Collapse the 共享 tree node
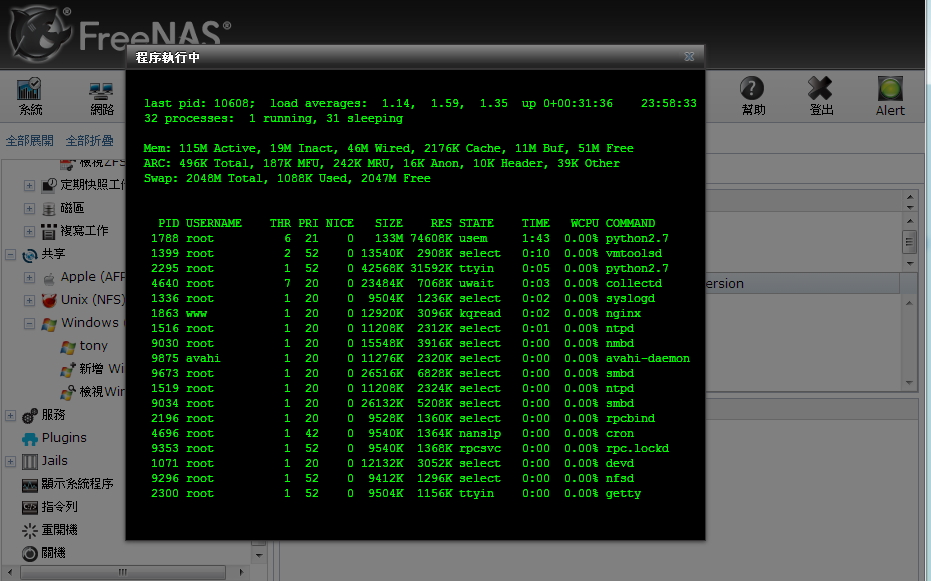The width and height of the screenshot is (931, 581). point(10,255)
